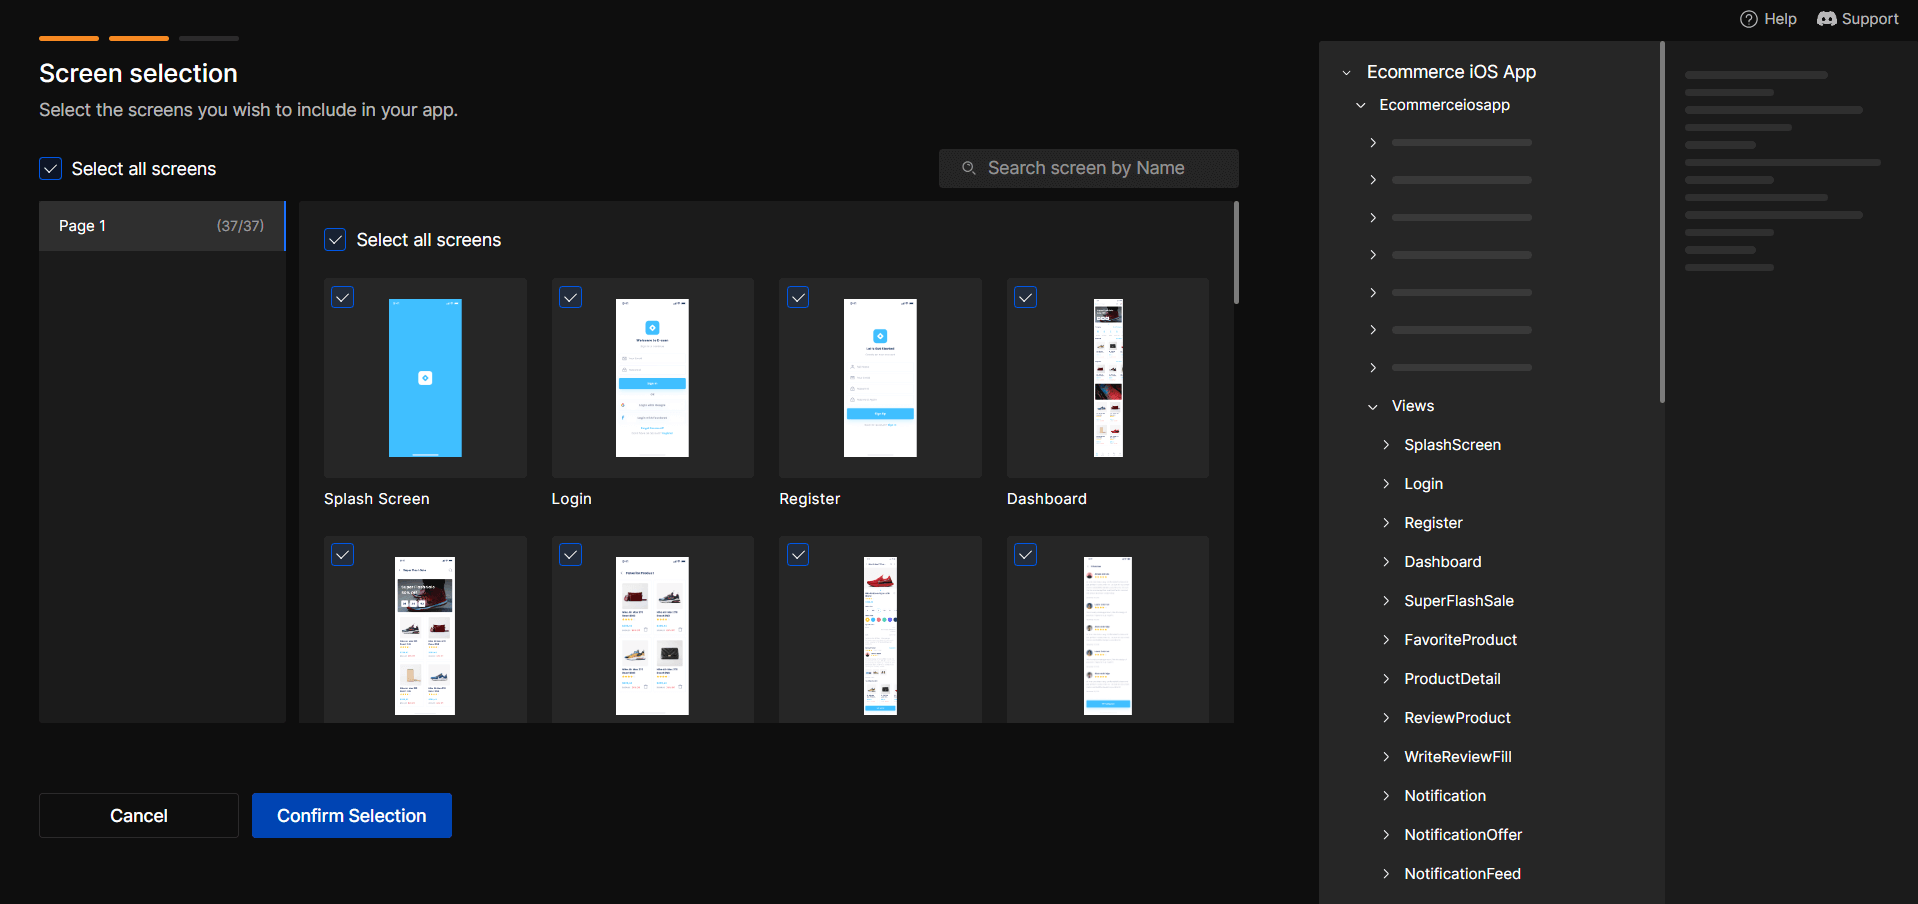The width and height of the screenshot is (1918, 904).
Task: Click the Dashboard caption under thumbnail
Action: pos(1047,499)
